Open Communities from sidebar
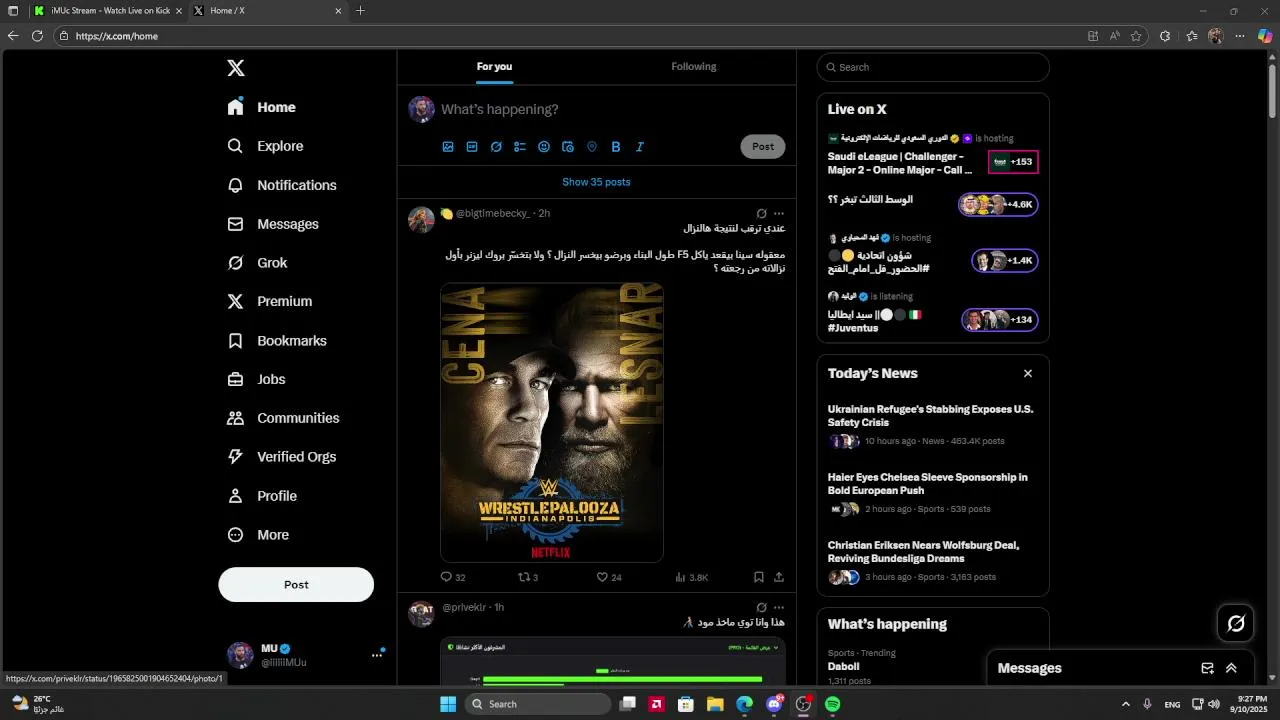 pyautogui.click(x=283, y=418)
